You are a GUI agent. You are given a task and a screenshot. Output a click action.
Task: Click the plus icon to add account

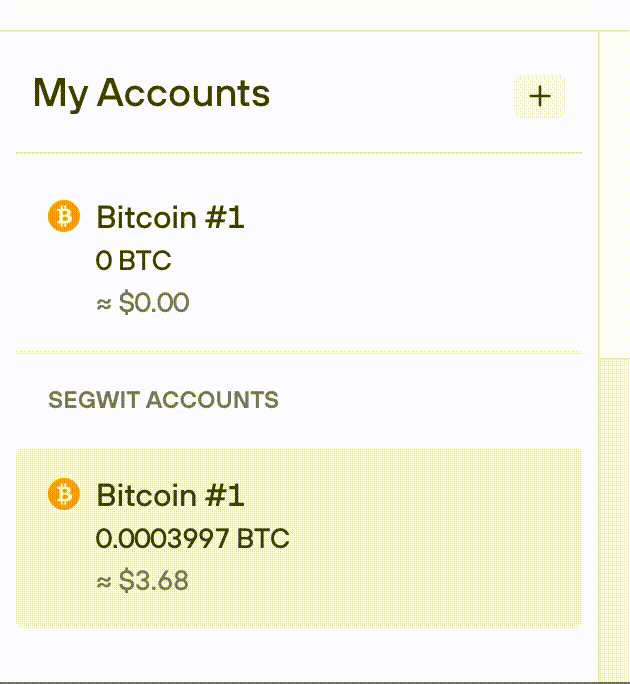point(540,96)
